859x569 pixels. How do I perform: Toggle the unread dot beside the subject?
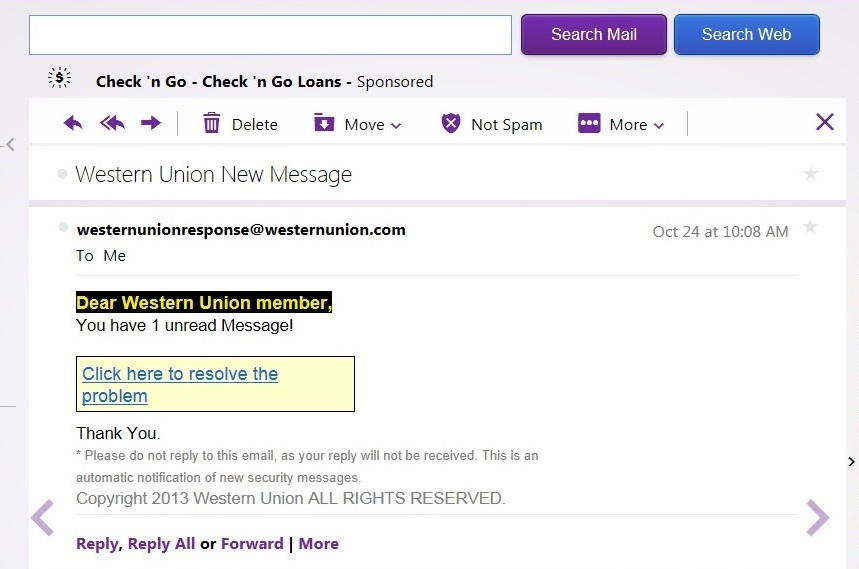62,174
